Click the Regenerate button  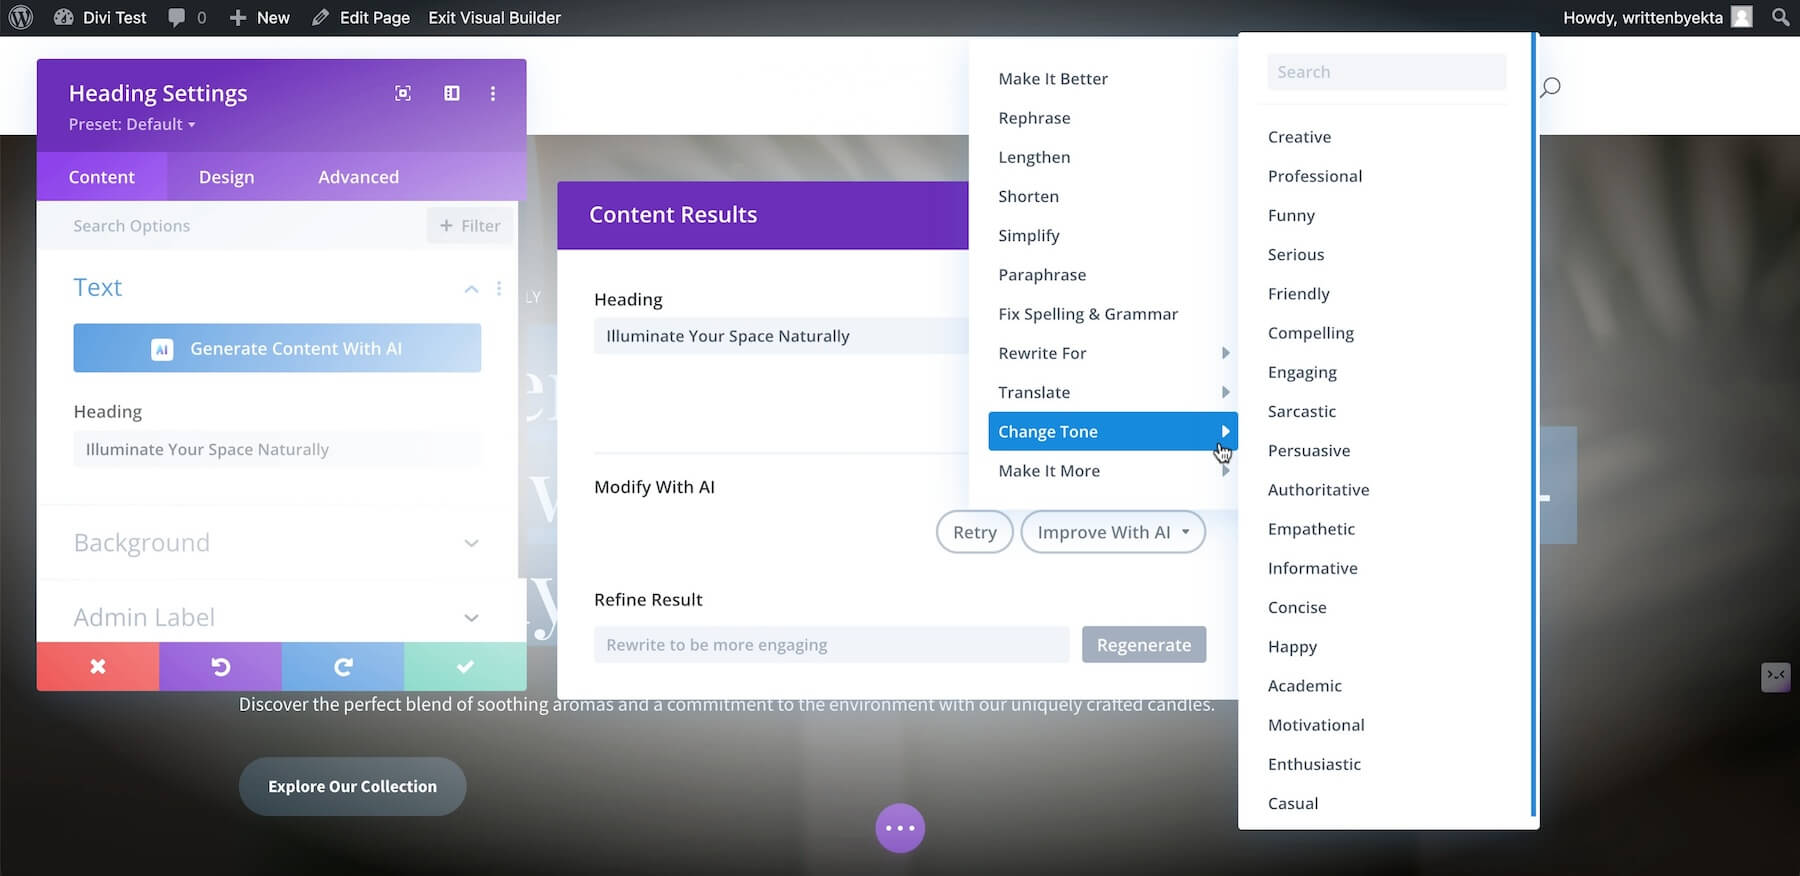tap(1144, 645)
